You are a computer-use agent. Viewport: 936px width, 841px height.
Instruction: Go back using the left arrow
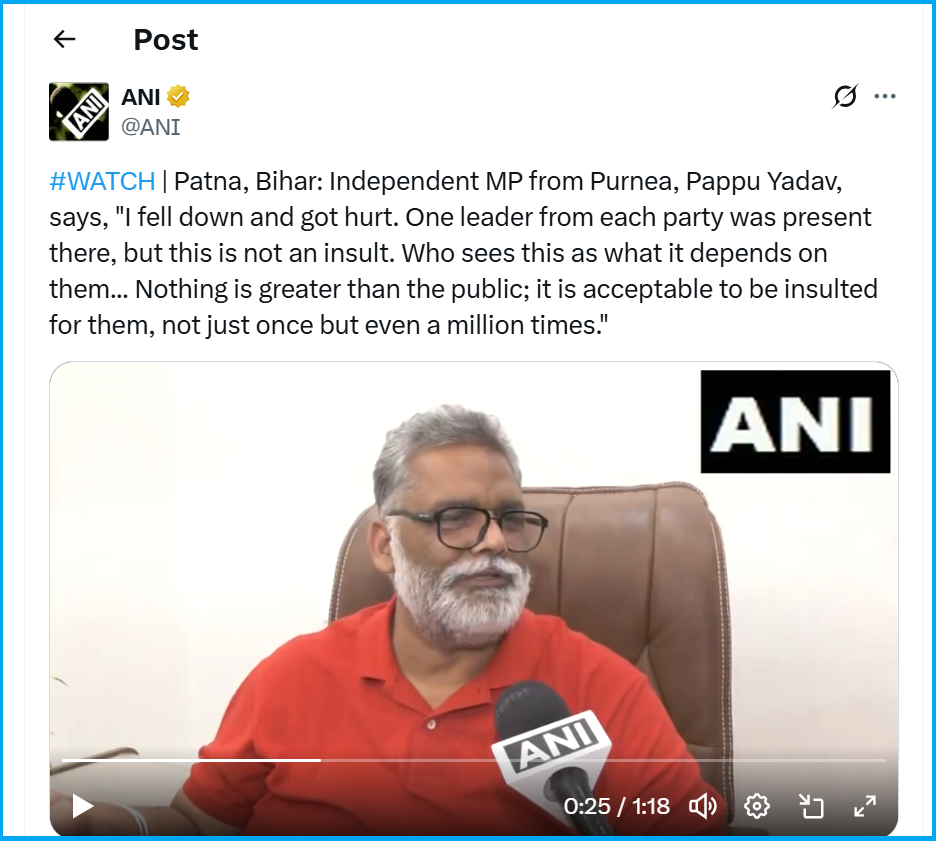tap(64, 39)
